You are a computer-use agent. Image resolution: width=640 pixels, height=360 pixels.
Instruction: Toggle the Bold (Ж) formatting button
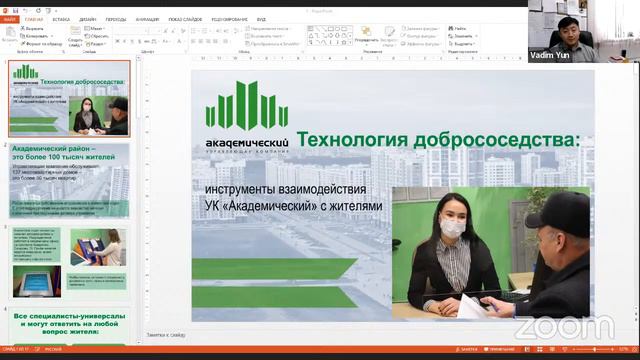pos(117,41)
